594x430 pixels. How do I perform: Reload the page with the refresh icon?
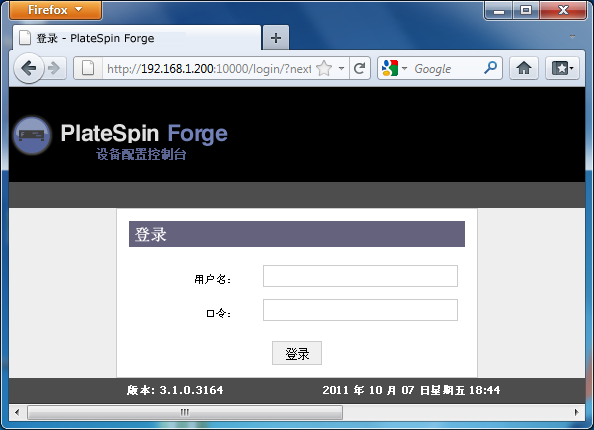click(x=360, y=69)
